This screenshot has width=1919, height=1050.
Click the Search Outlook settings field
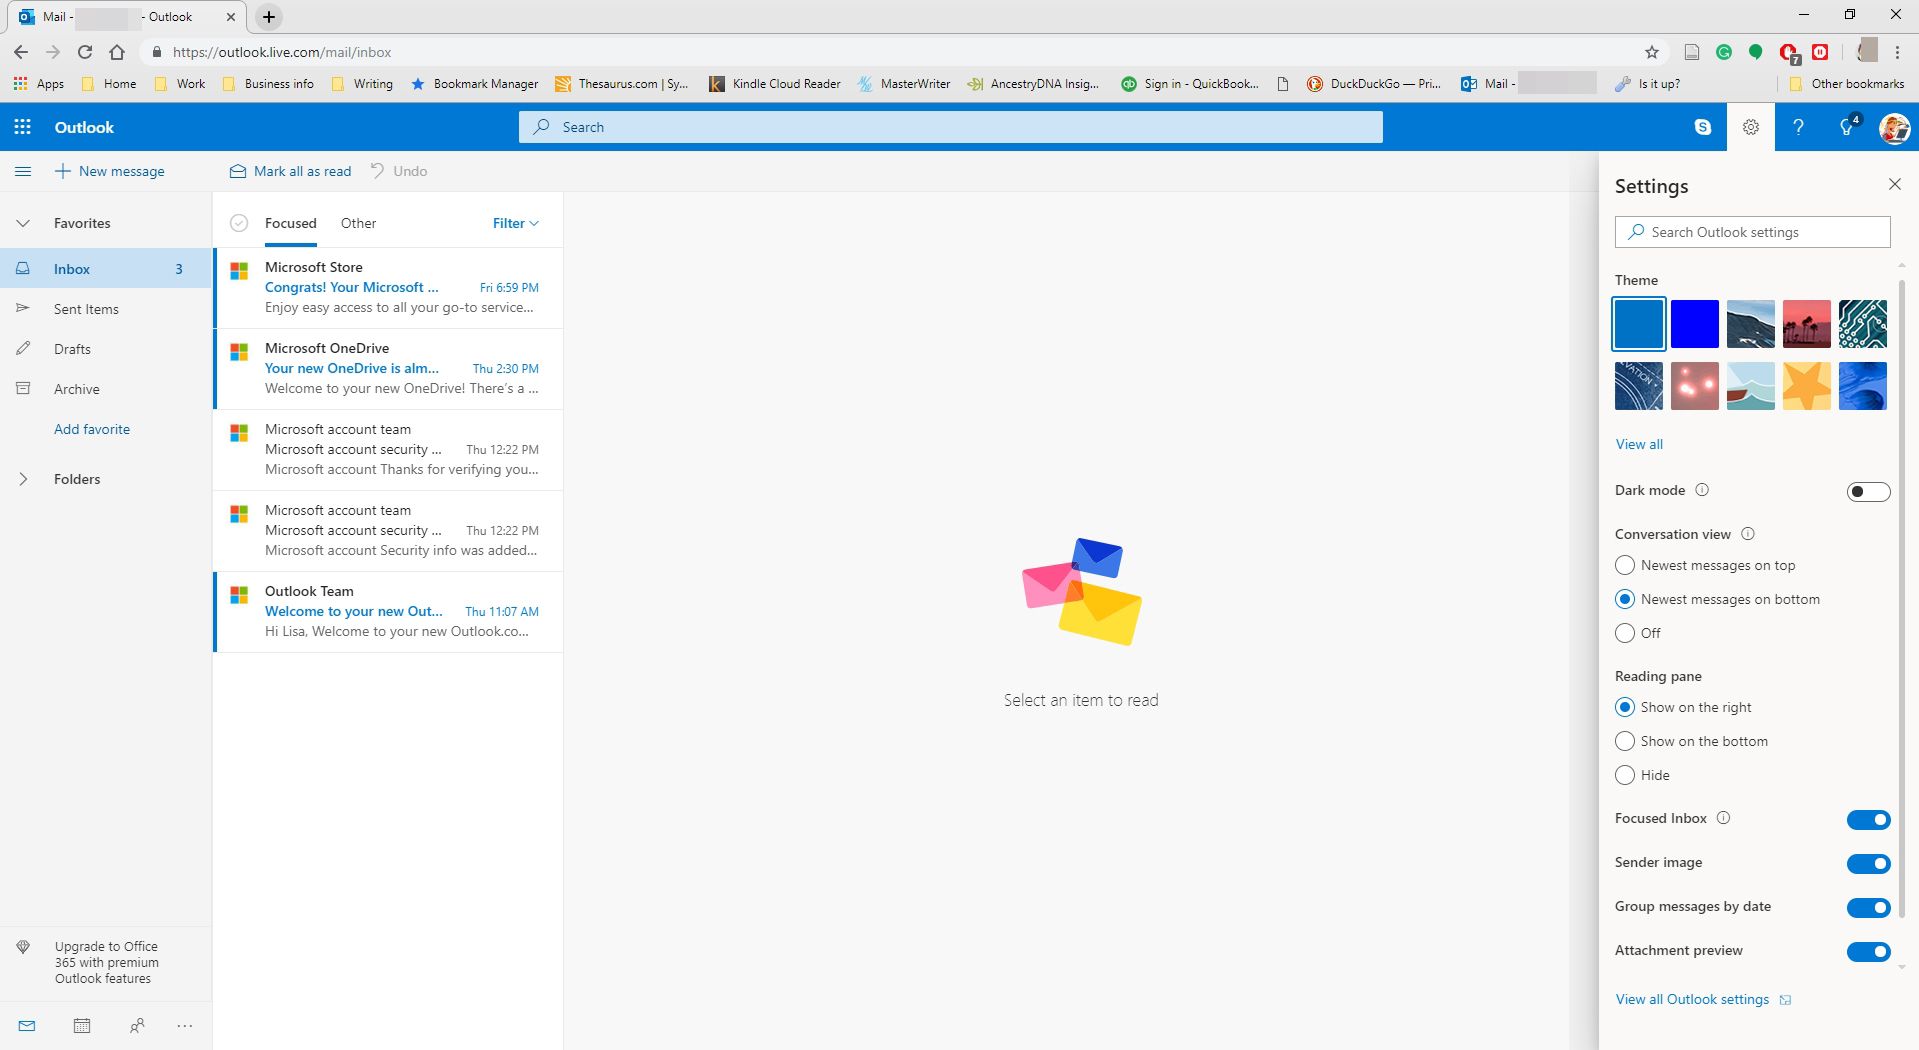click(1752, 232)
